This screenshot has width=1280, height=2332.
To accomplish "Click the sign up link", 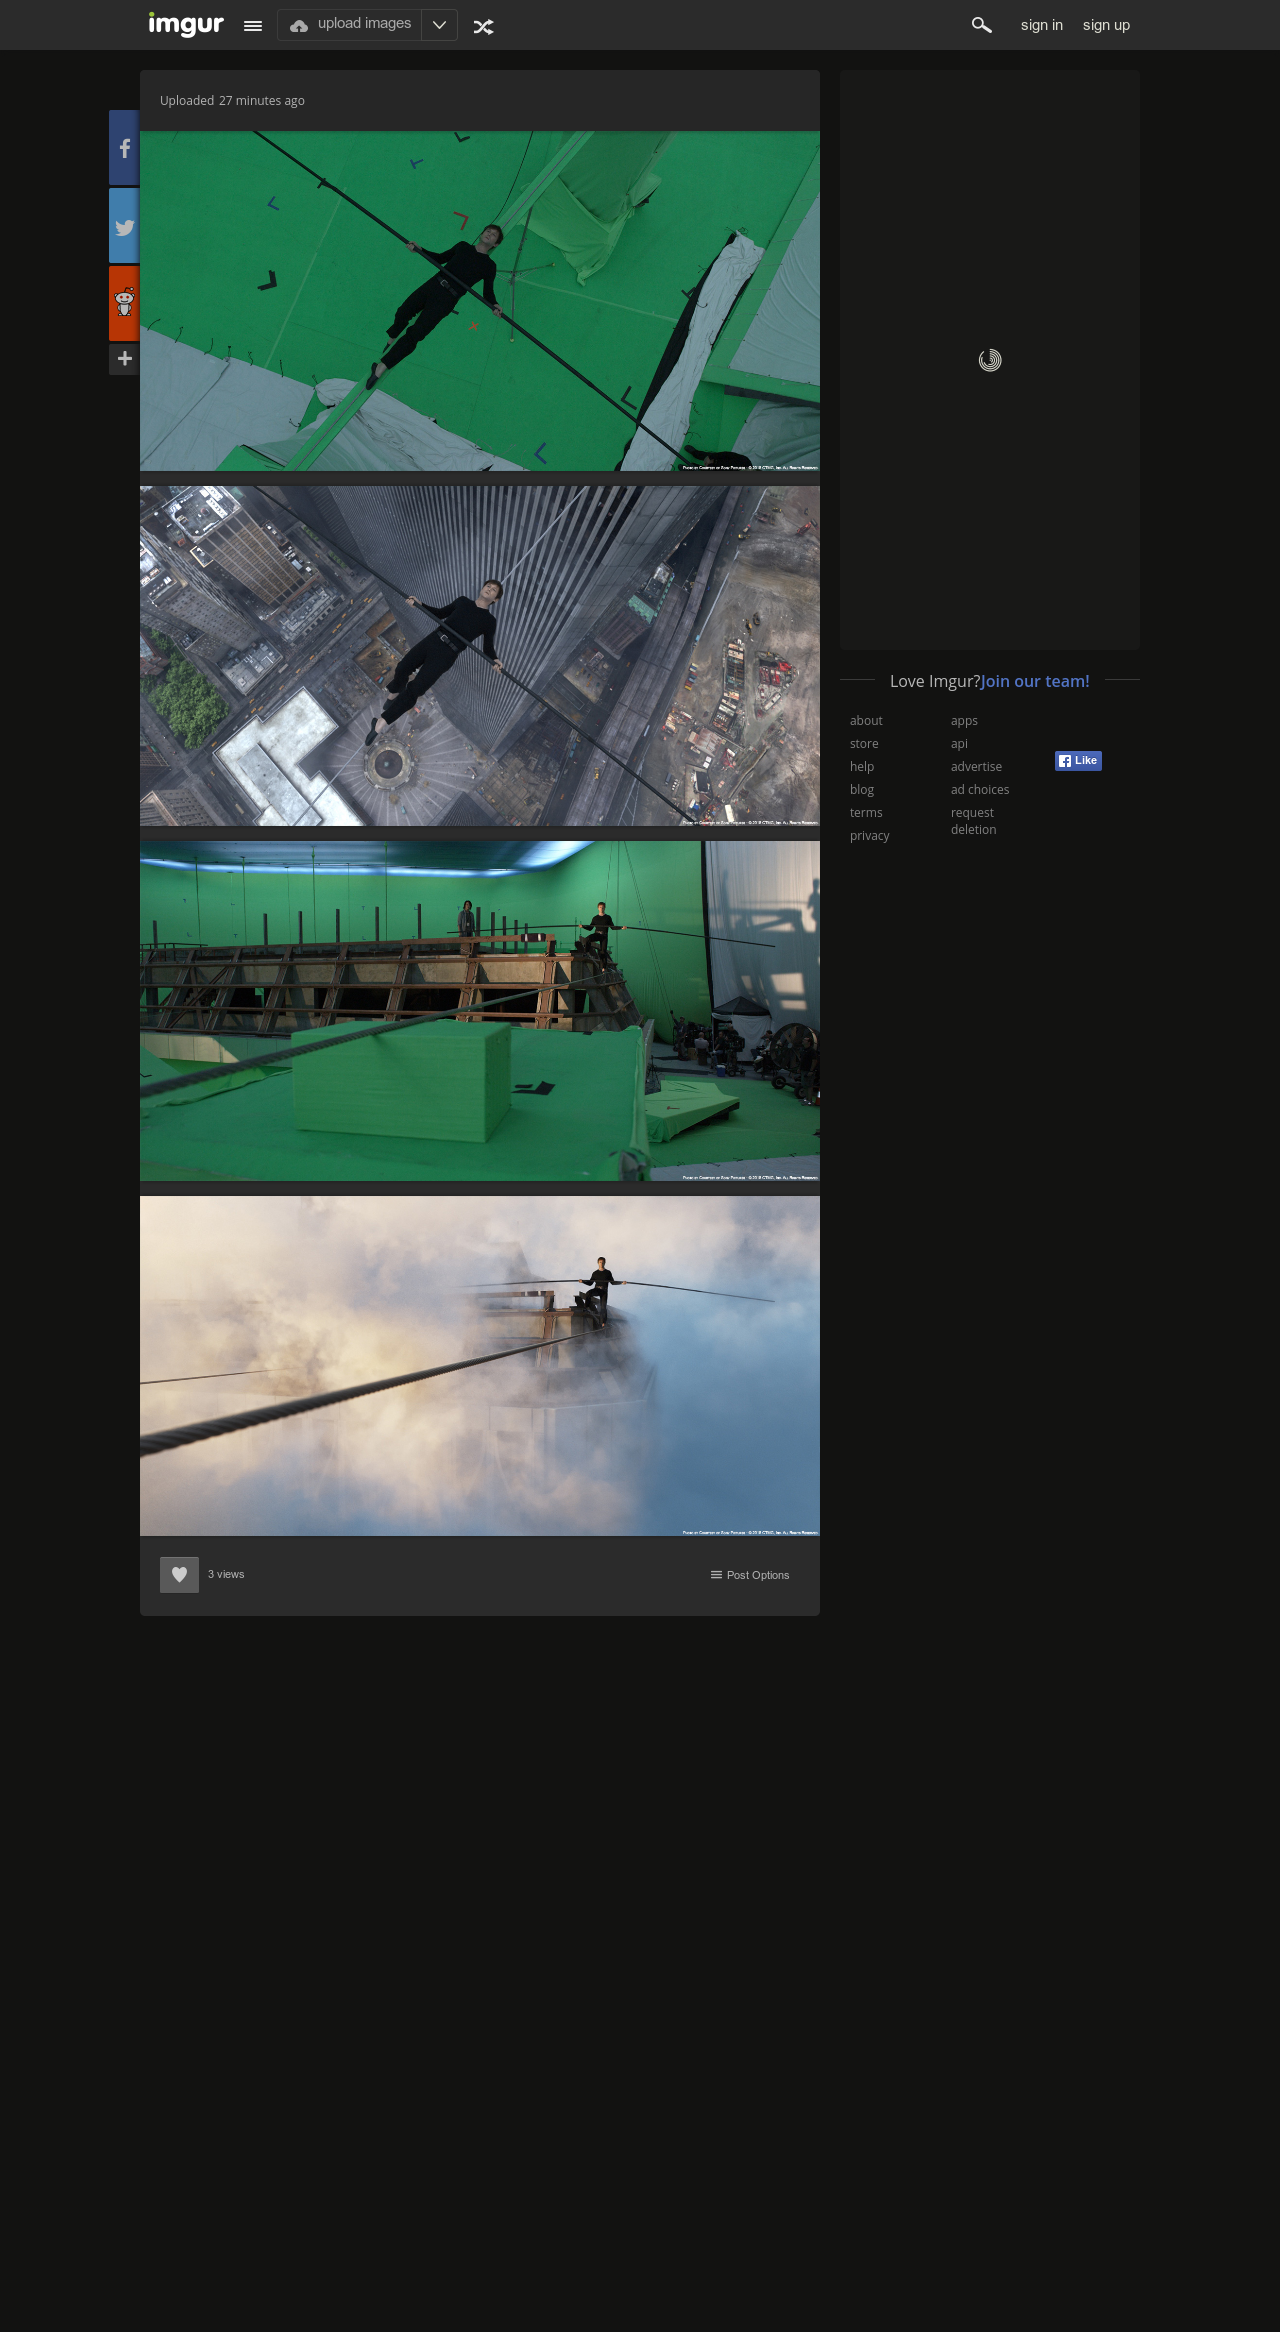I will [1106, 25].
